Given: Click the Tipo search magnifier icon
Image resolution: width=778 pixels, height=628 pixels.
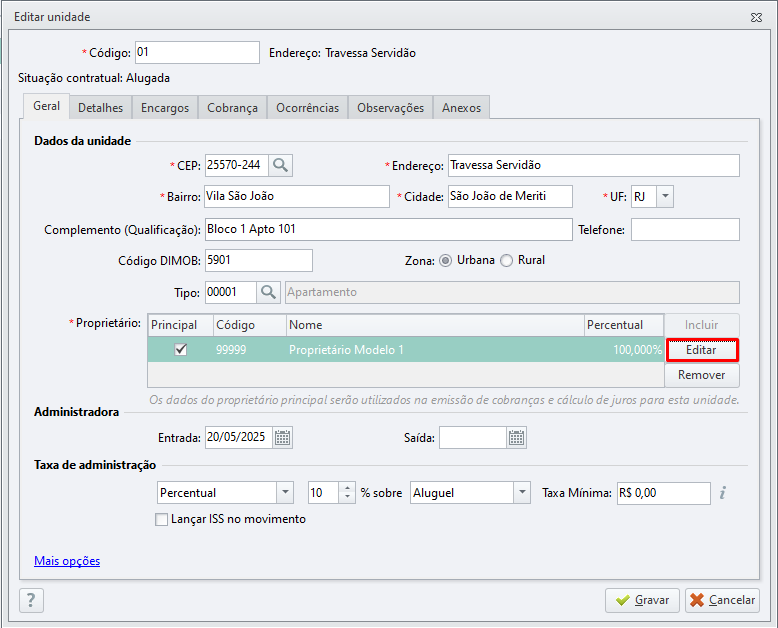Looking at the screenshot, I should point(268,292).
